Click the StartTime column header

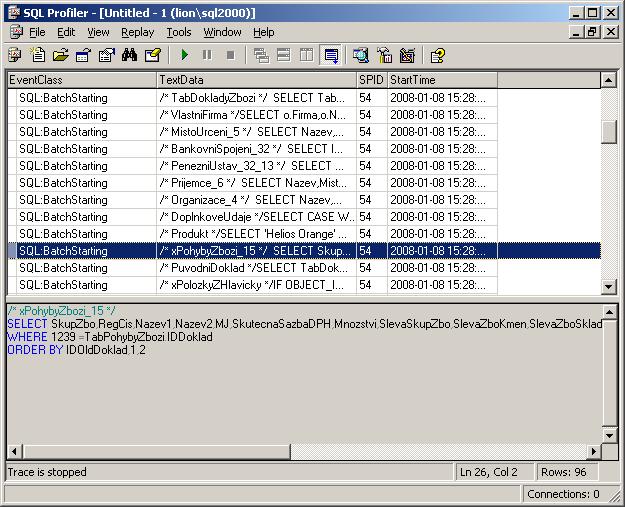441,79
